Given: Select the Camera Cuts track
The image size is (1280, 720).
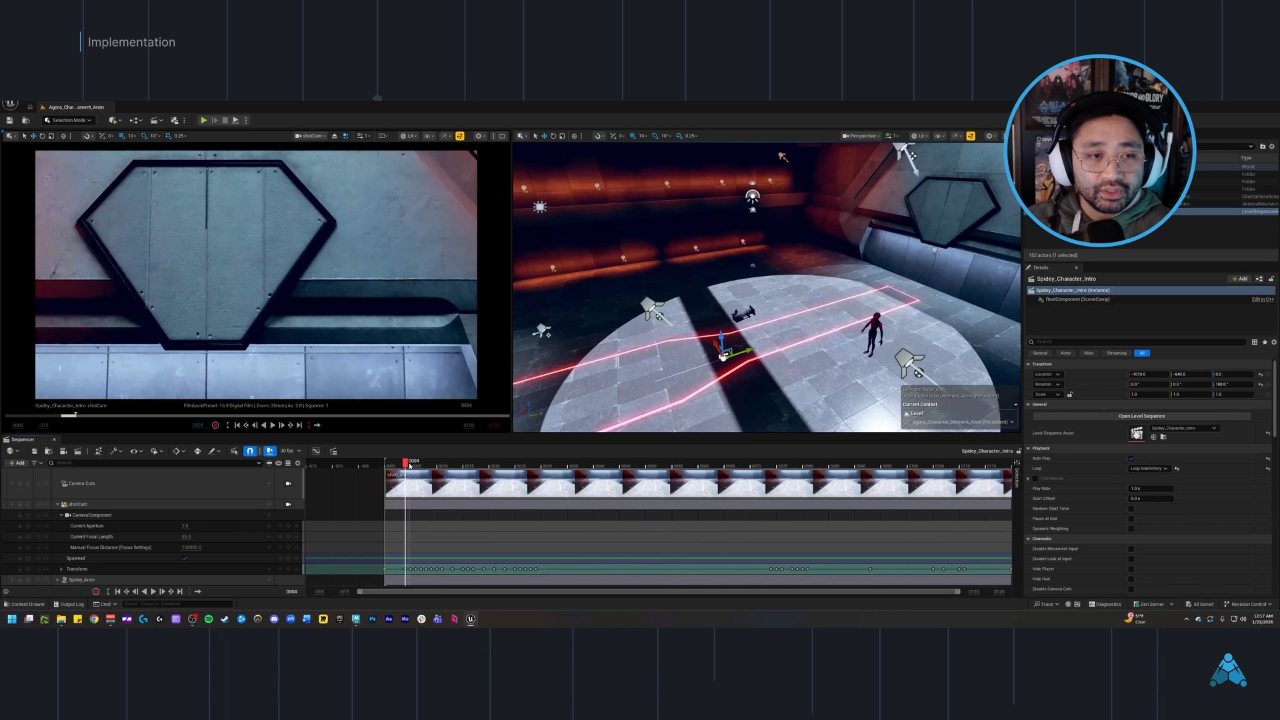Looking at the screenshot, I should click(81, 483).
